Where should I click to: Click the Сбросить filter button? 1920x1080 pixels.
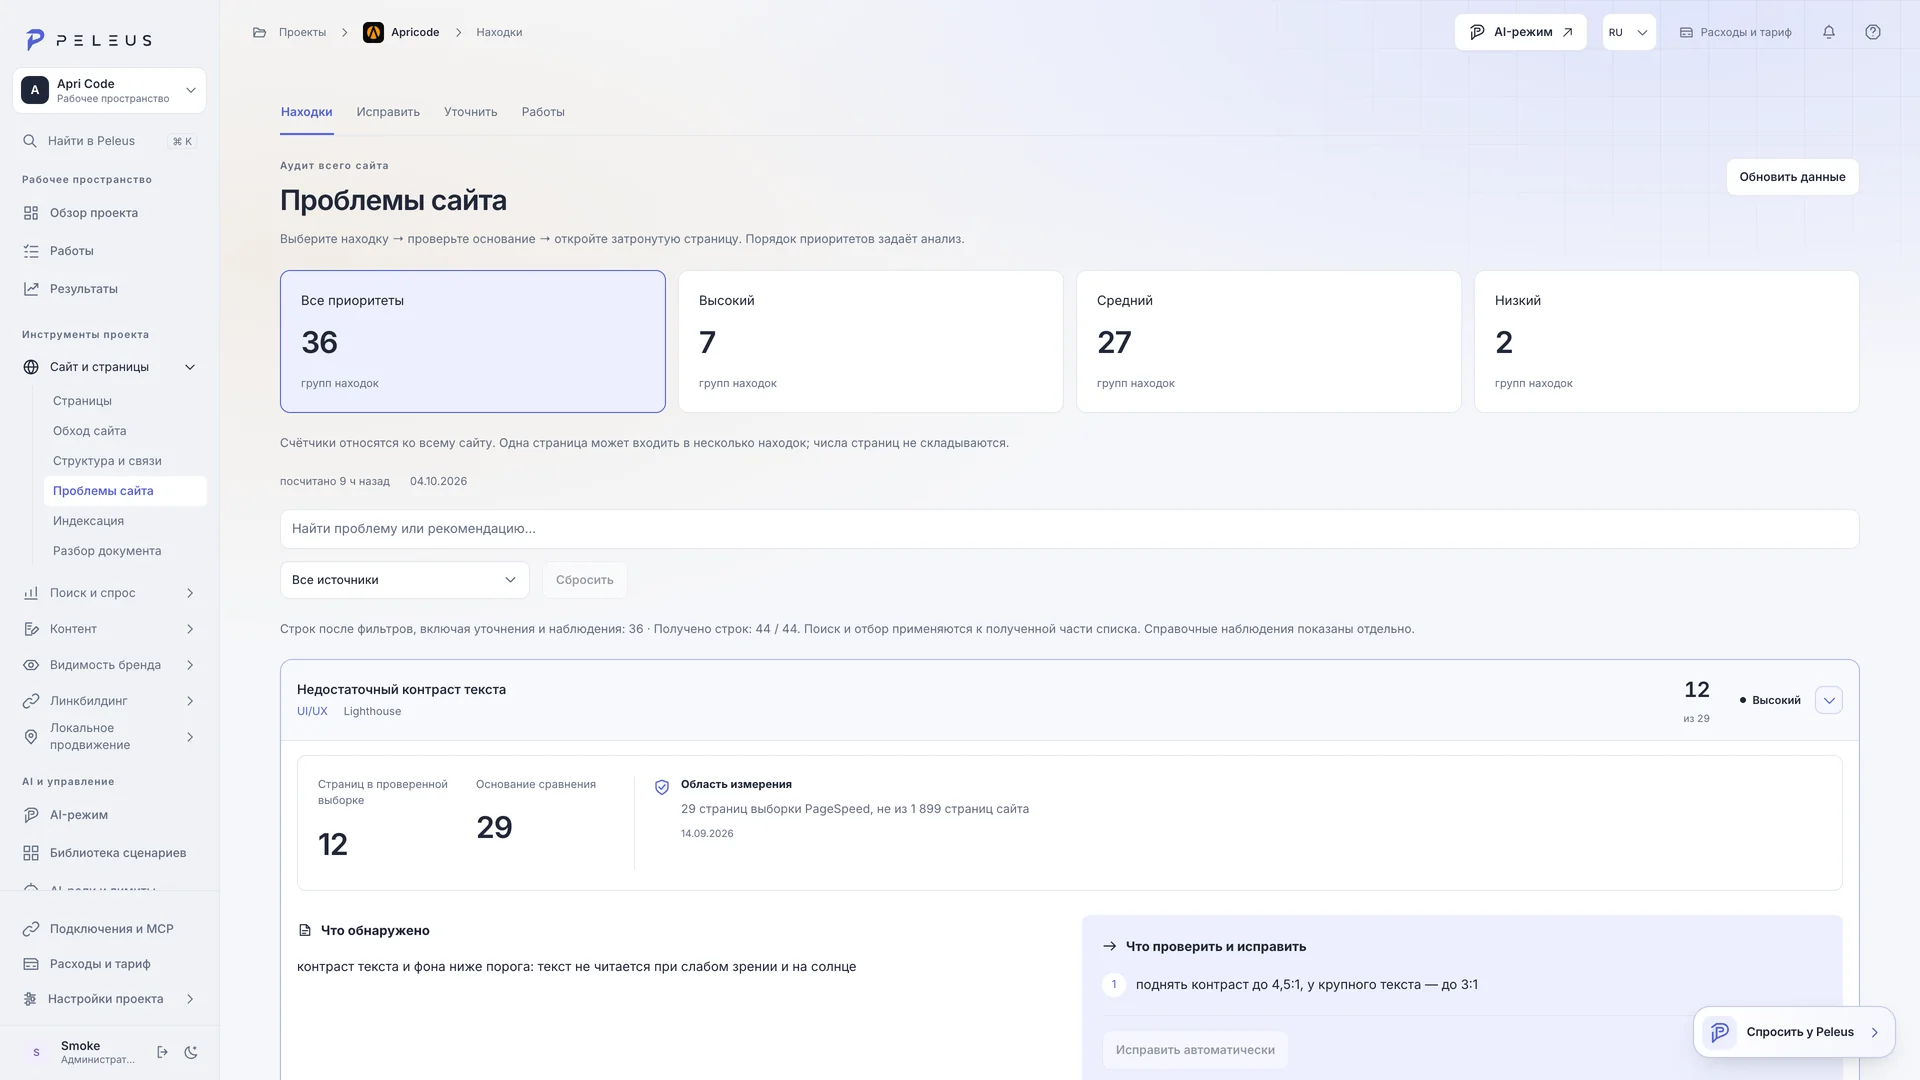(585, 580)
